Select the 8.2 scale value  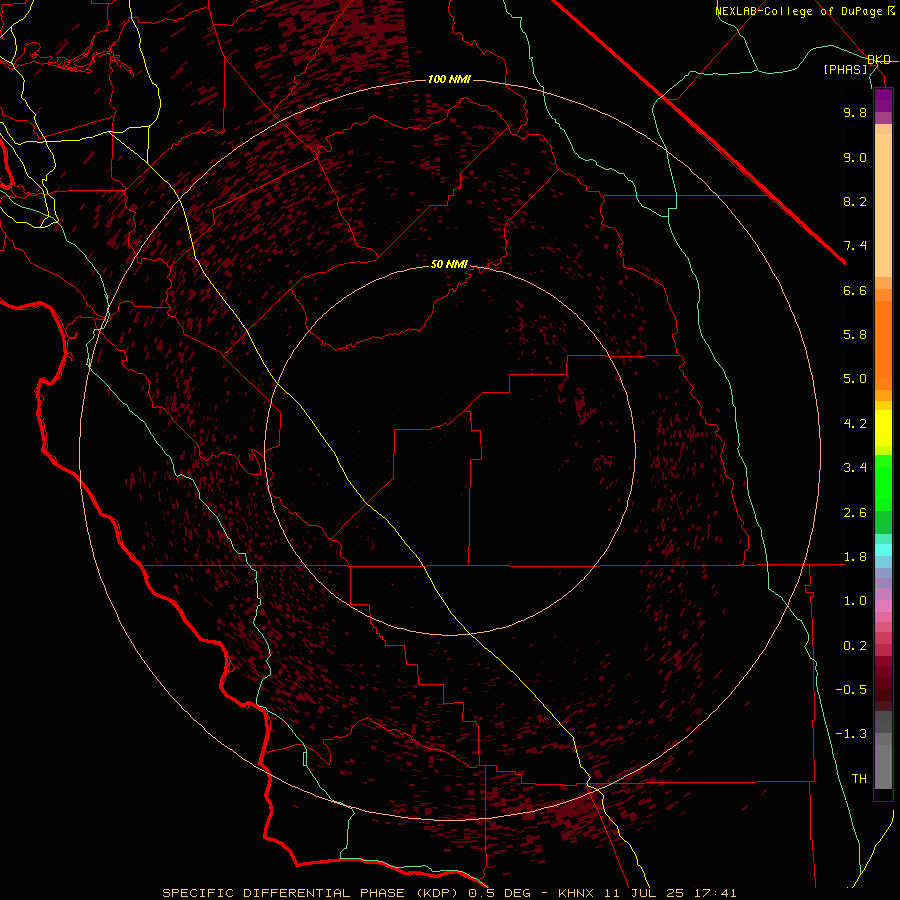click(x=855, y=201)
